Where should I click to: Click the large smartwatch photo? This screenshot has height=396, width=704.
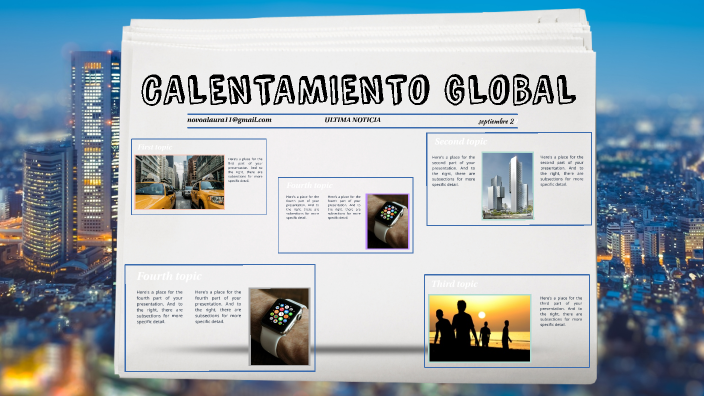(280, 326)
